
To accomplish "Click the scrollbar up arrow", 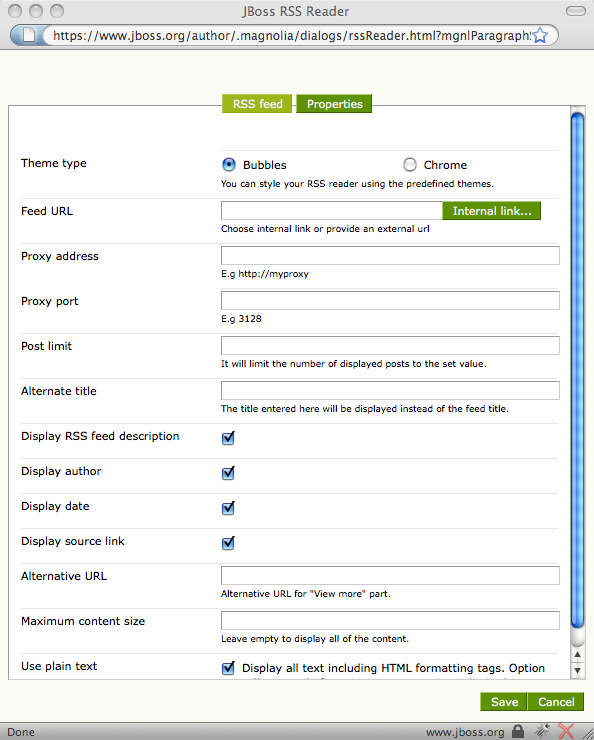I will pos(577,655).
